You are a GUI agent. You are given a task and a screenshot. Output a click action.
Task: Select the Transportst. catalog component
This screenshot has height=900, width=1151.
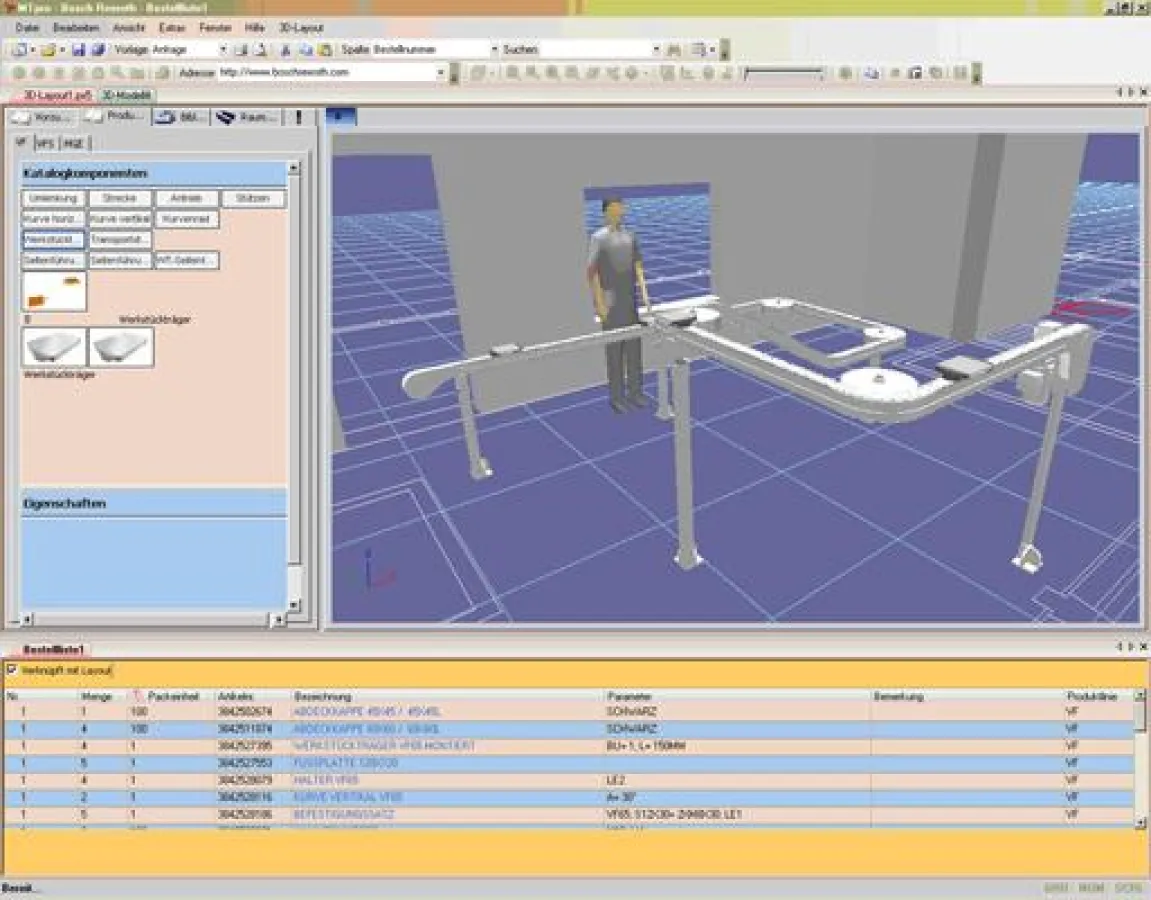coord(121,239)
